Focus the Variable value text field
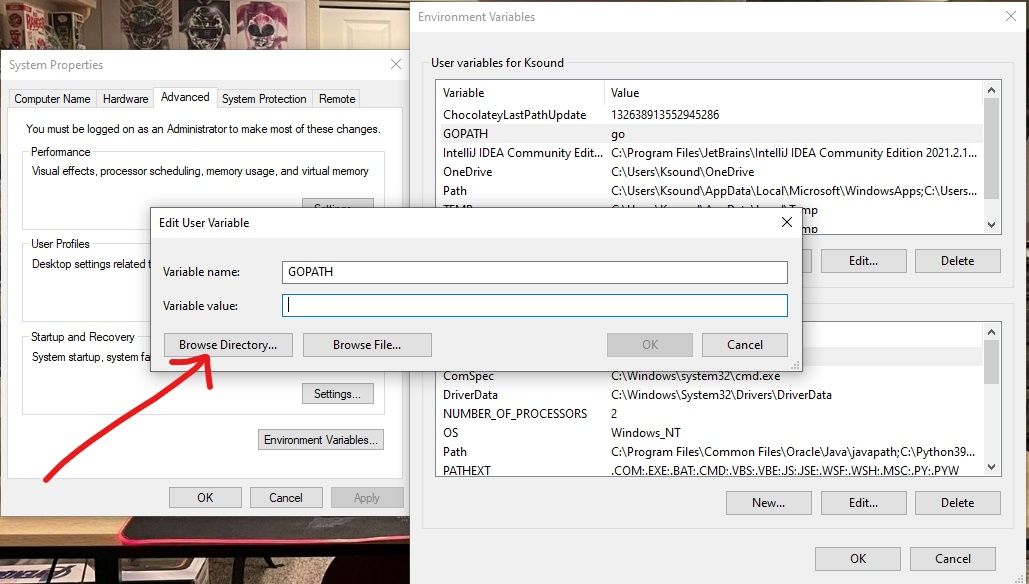Screen dimensions: 1029x584 (x=535, y=305)
